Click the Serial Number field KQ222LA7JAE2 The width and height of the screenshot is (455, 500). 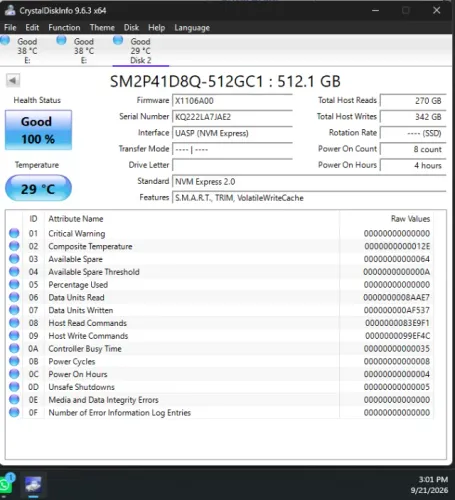[232, 117]
